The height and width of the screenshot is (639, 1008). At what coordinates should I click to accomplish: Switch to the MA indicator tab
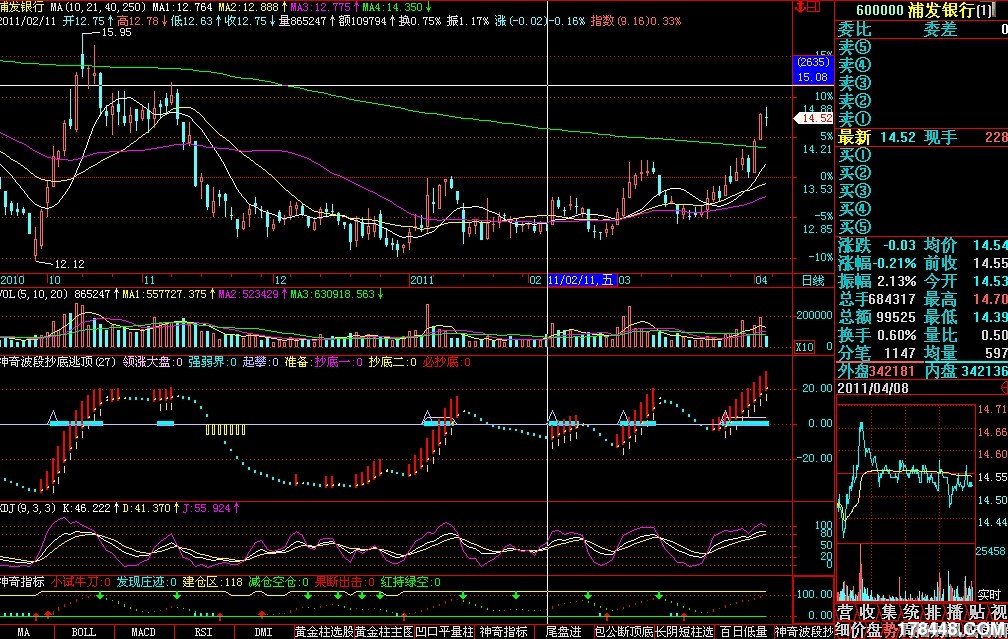(x=24, y=633)
